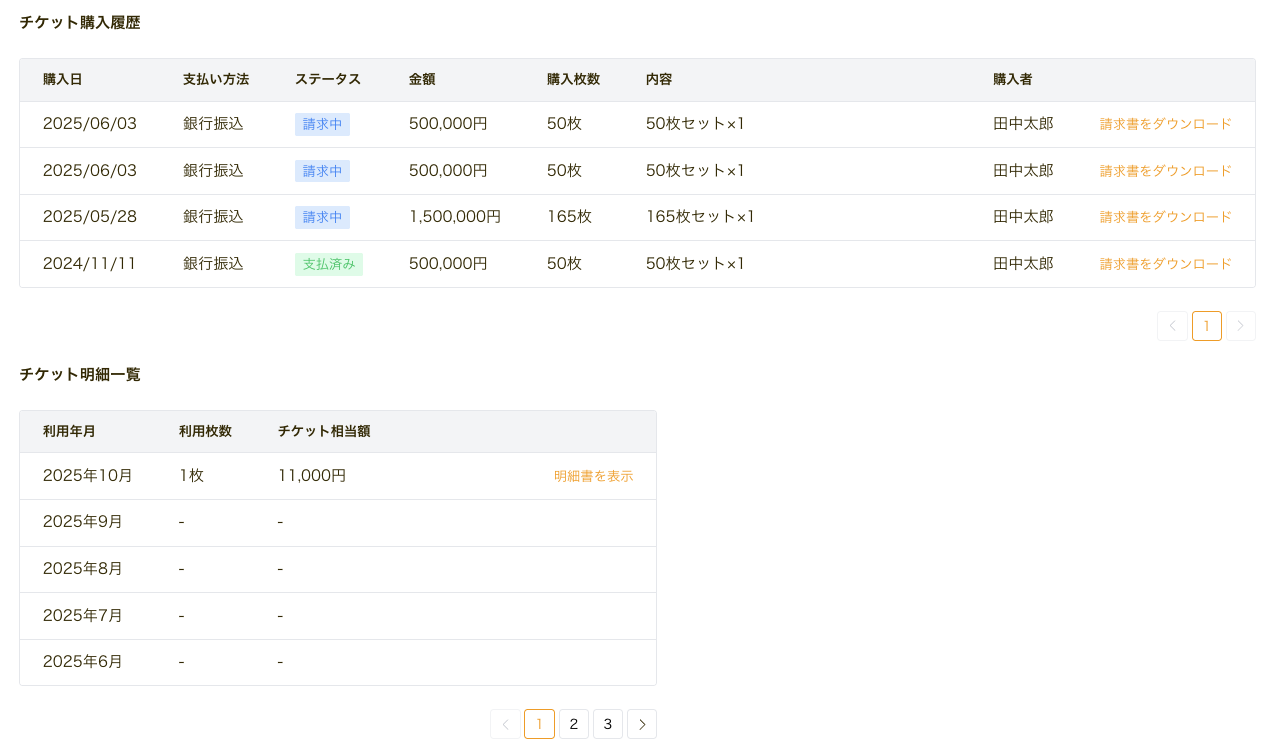
Task: Click the 支払済み status badge
Action: pos(329,264)
